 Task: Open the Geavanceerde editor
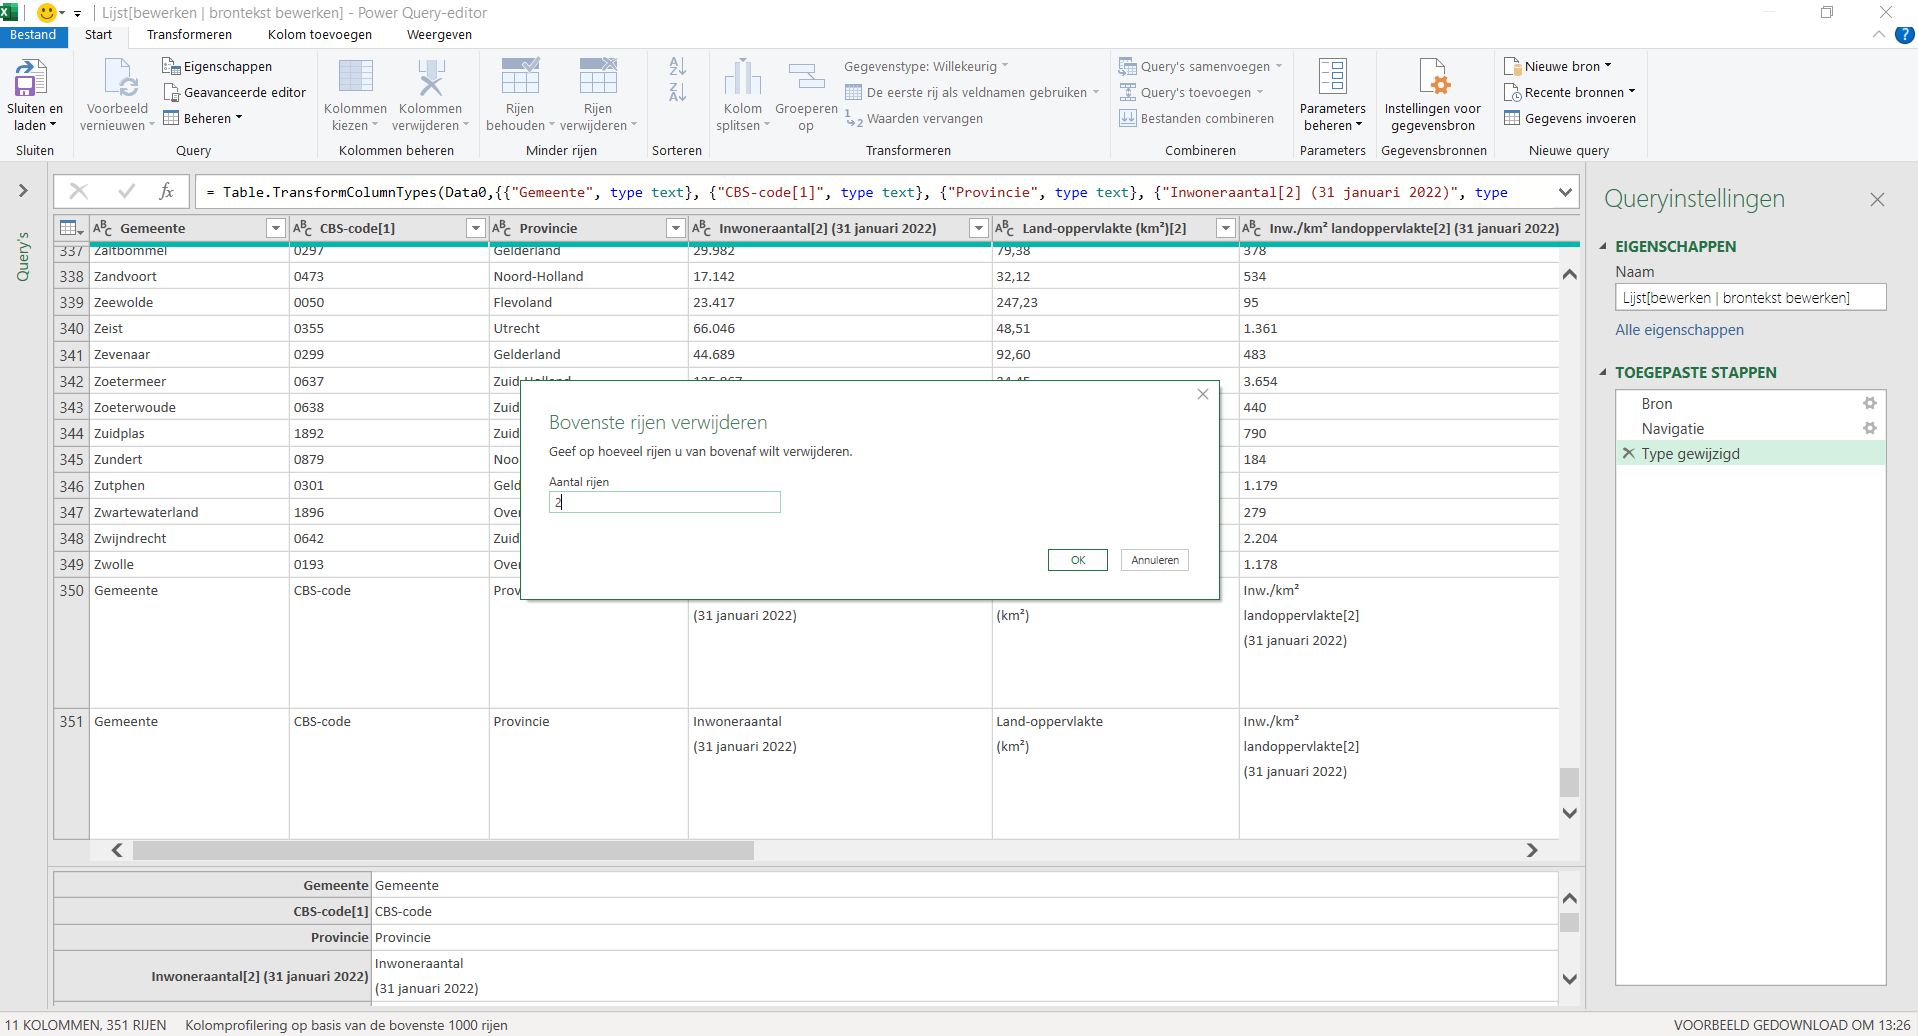pyautogui.click(x=234, y=92)
